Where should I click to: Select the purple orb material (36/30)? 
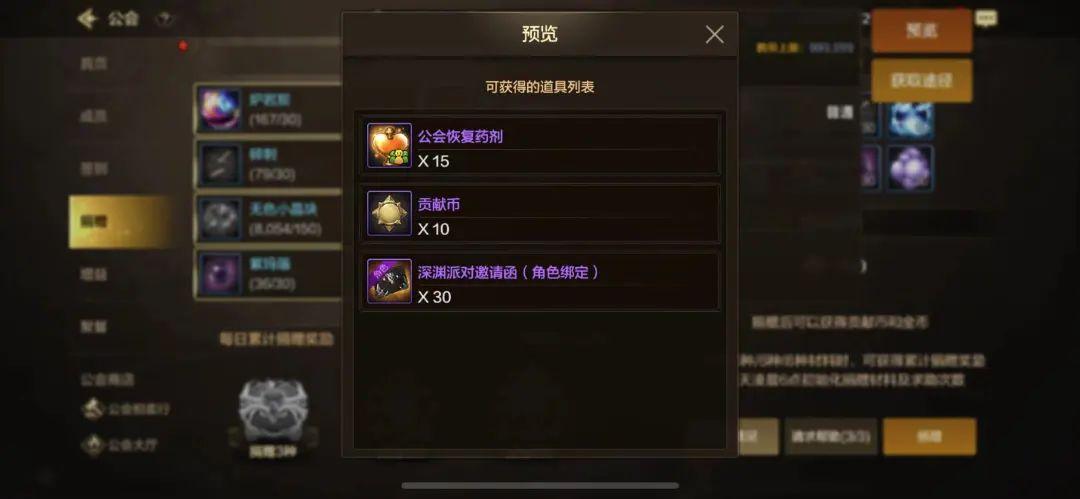click(x=268, y=274)
